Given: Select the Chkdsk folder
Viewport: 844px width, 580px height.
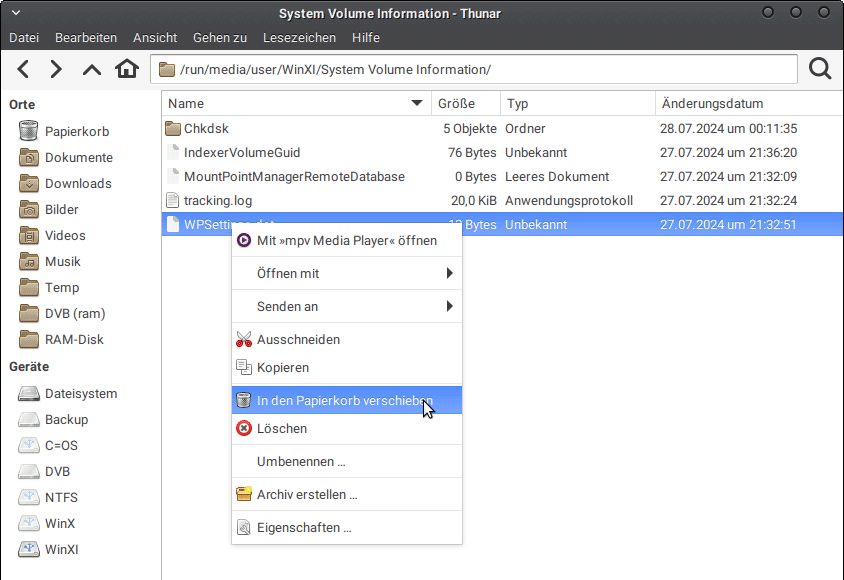Looking at the screenshot, I should 196,129.
